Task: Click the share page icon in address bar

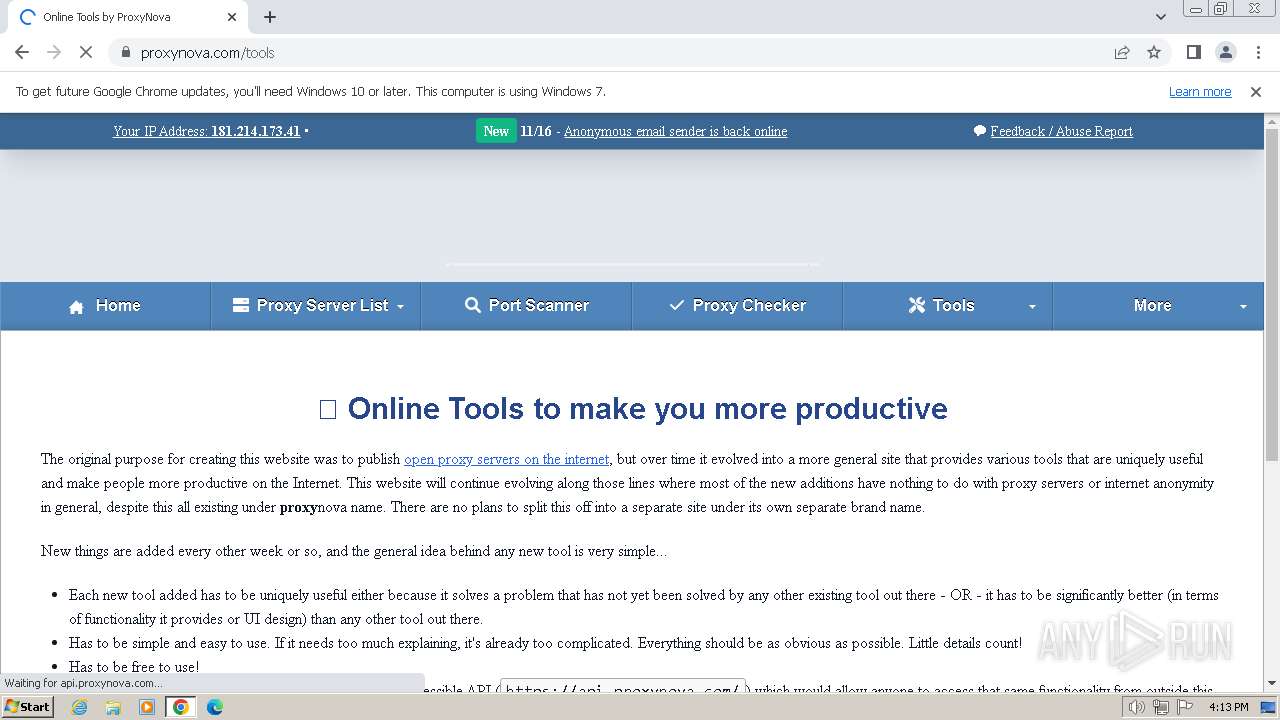Action: (1122, 53)
